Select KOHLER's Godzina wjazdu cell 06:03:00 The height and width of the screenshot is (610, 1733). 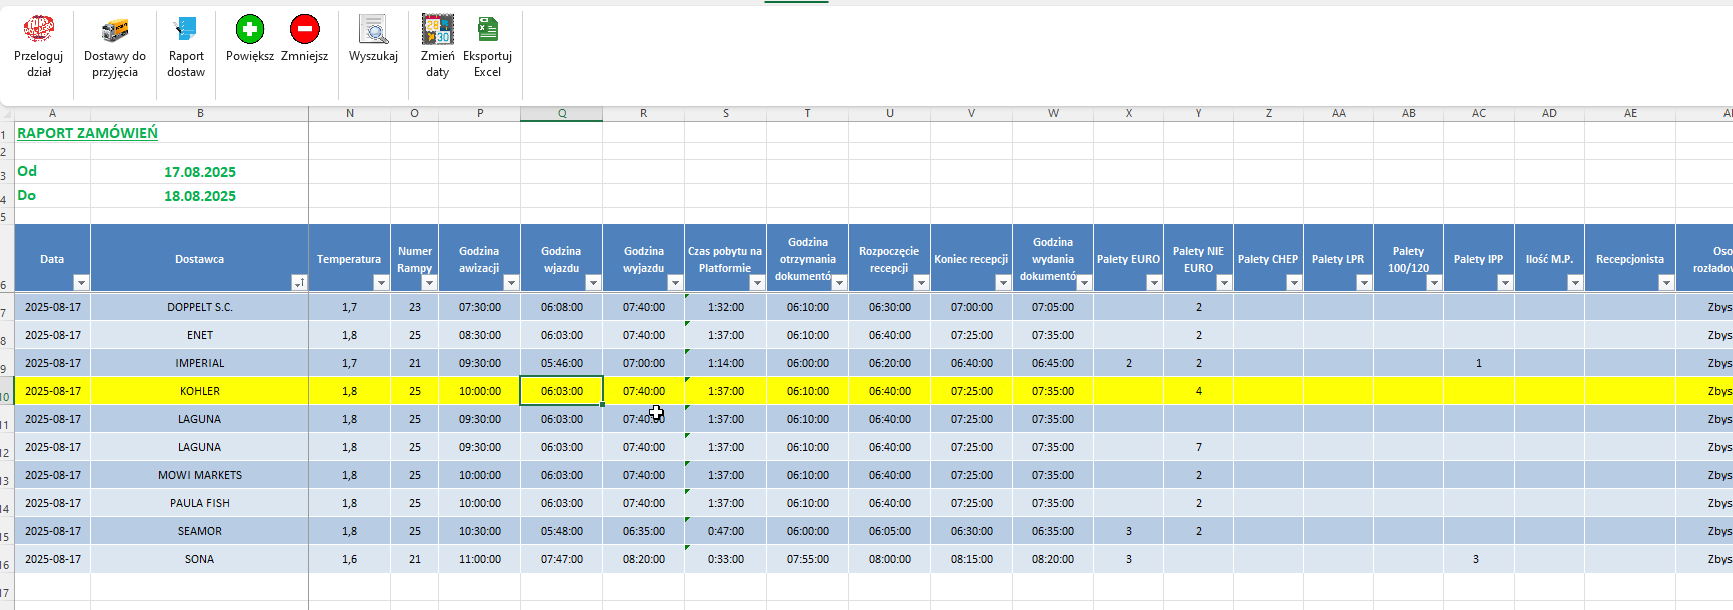(562, 391)
